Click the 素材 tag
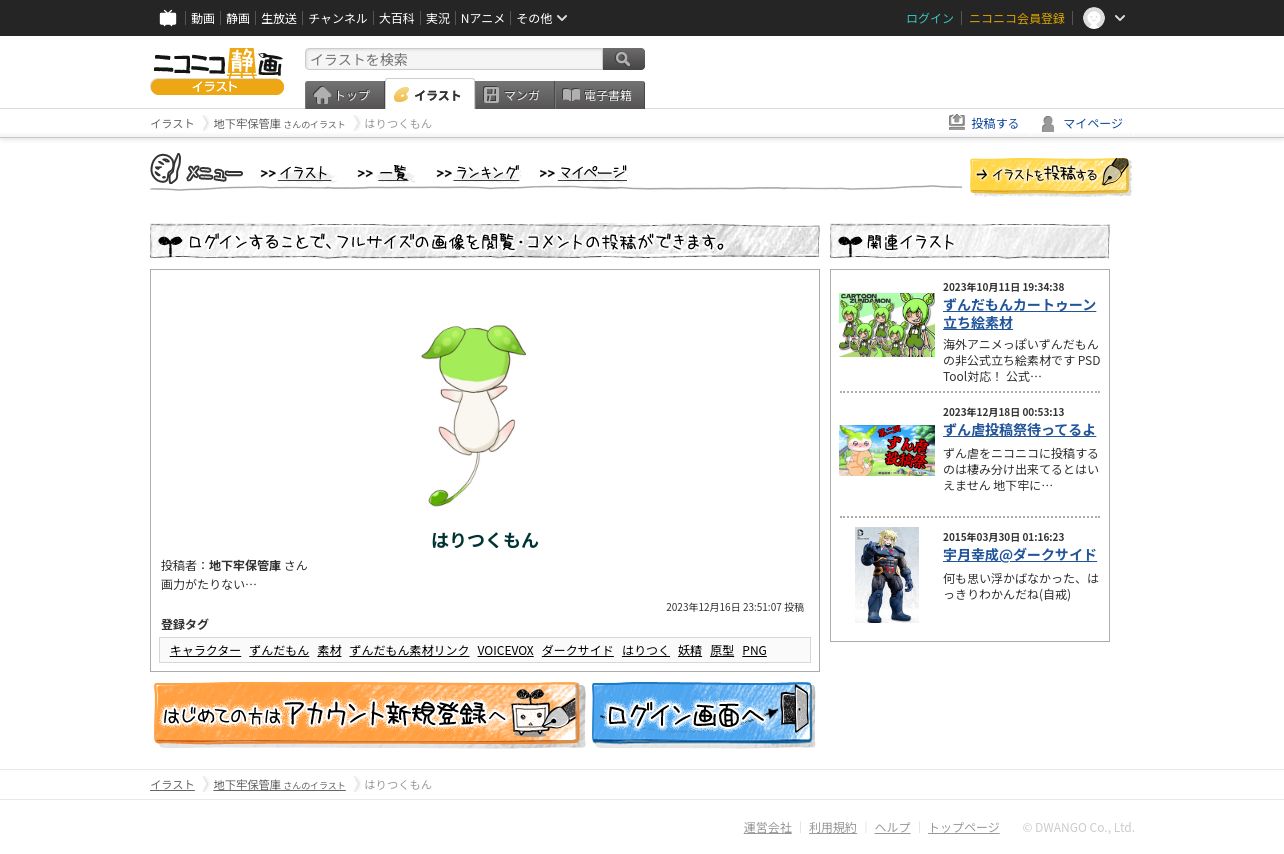 point(329,650)
